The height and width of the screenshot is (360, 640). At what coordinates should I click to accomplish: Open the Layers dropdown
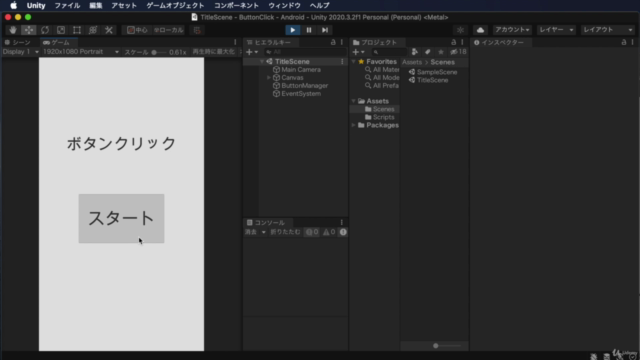pyautogui.click(x=556, y=30)
